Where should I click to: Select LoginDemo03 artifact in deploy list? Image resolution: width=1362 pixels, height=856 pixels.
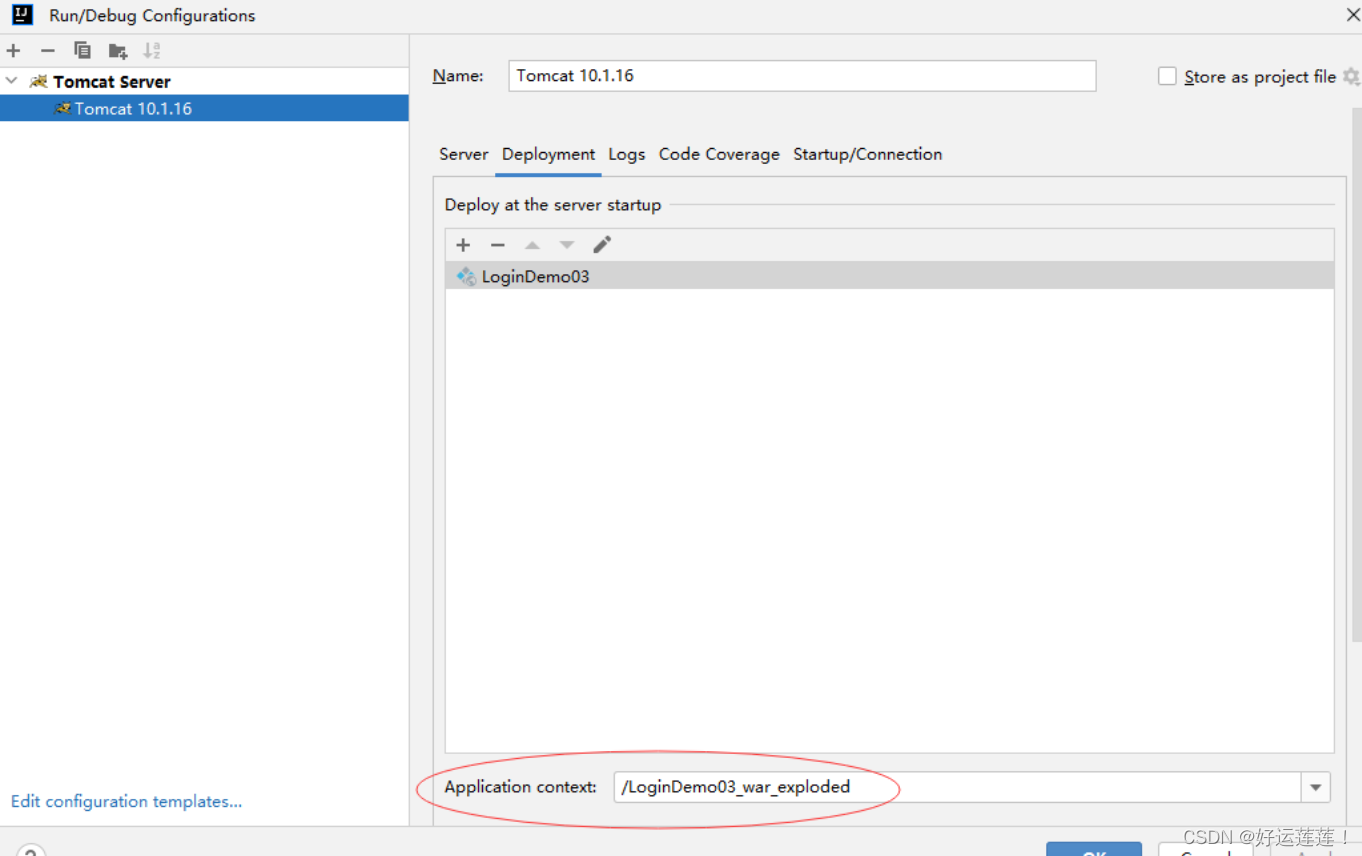[x=889, y=276]
